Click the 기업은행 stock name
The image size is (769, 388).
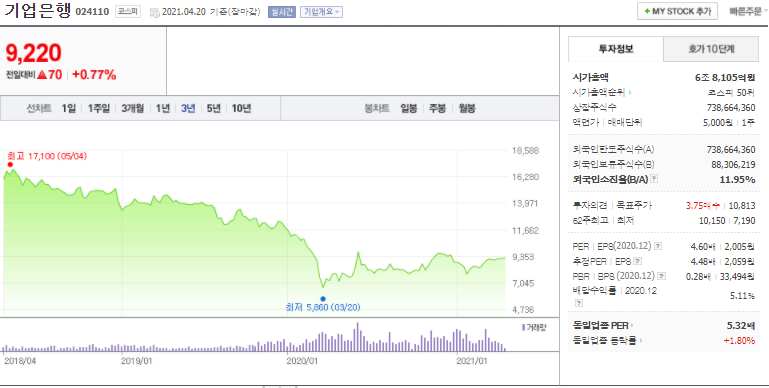[38, 11]
